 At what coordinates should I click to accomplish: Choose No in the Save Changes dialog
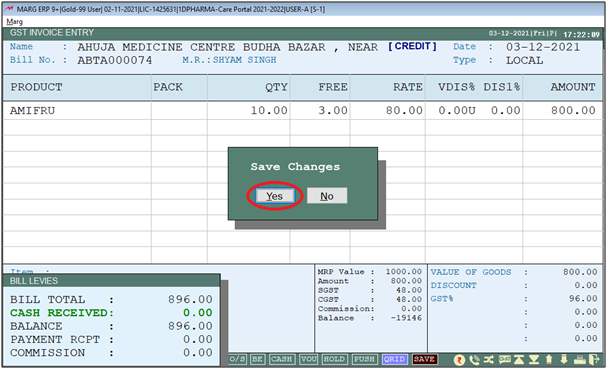(327, 196)
